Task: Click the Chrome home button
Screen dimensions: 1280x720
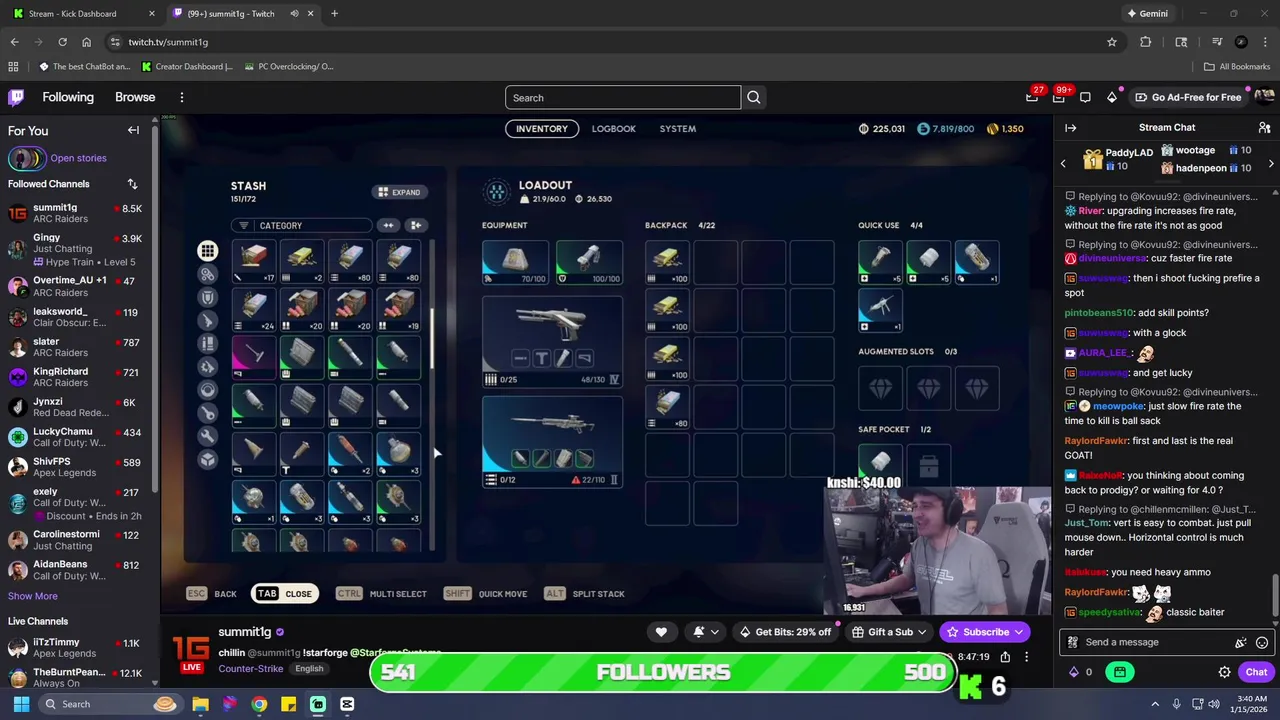Action: [86, 42]
